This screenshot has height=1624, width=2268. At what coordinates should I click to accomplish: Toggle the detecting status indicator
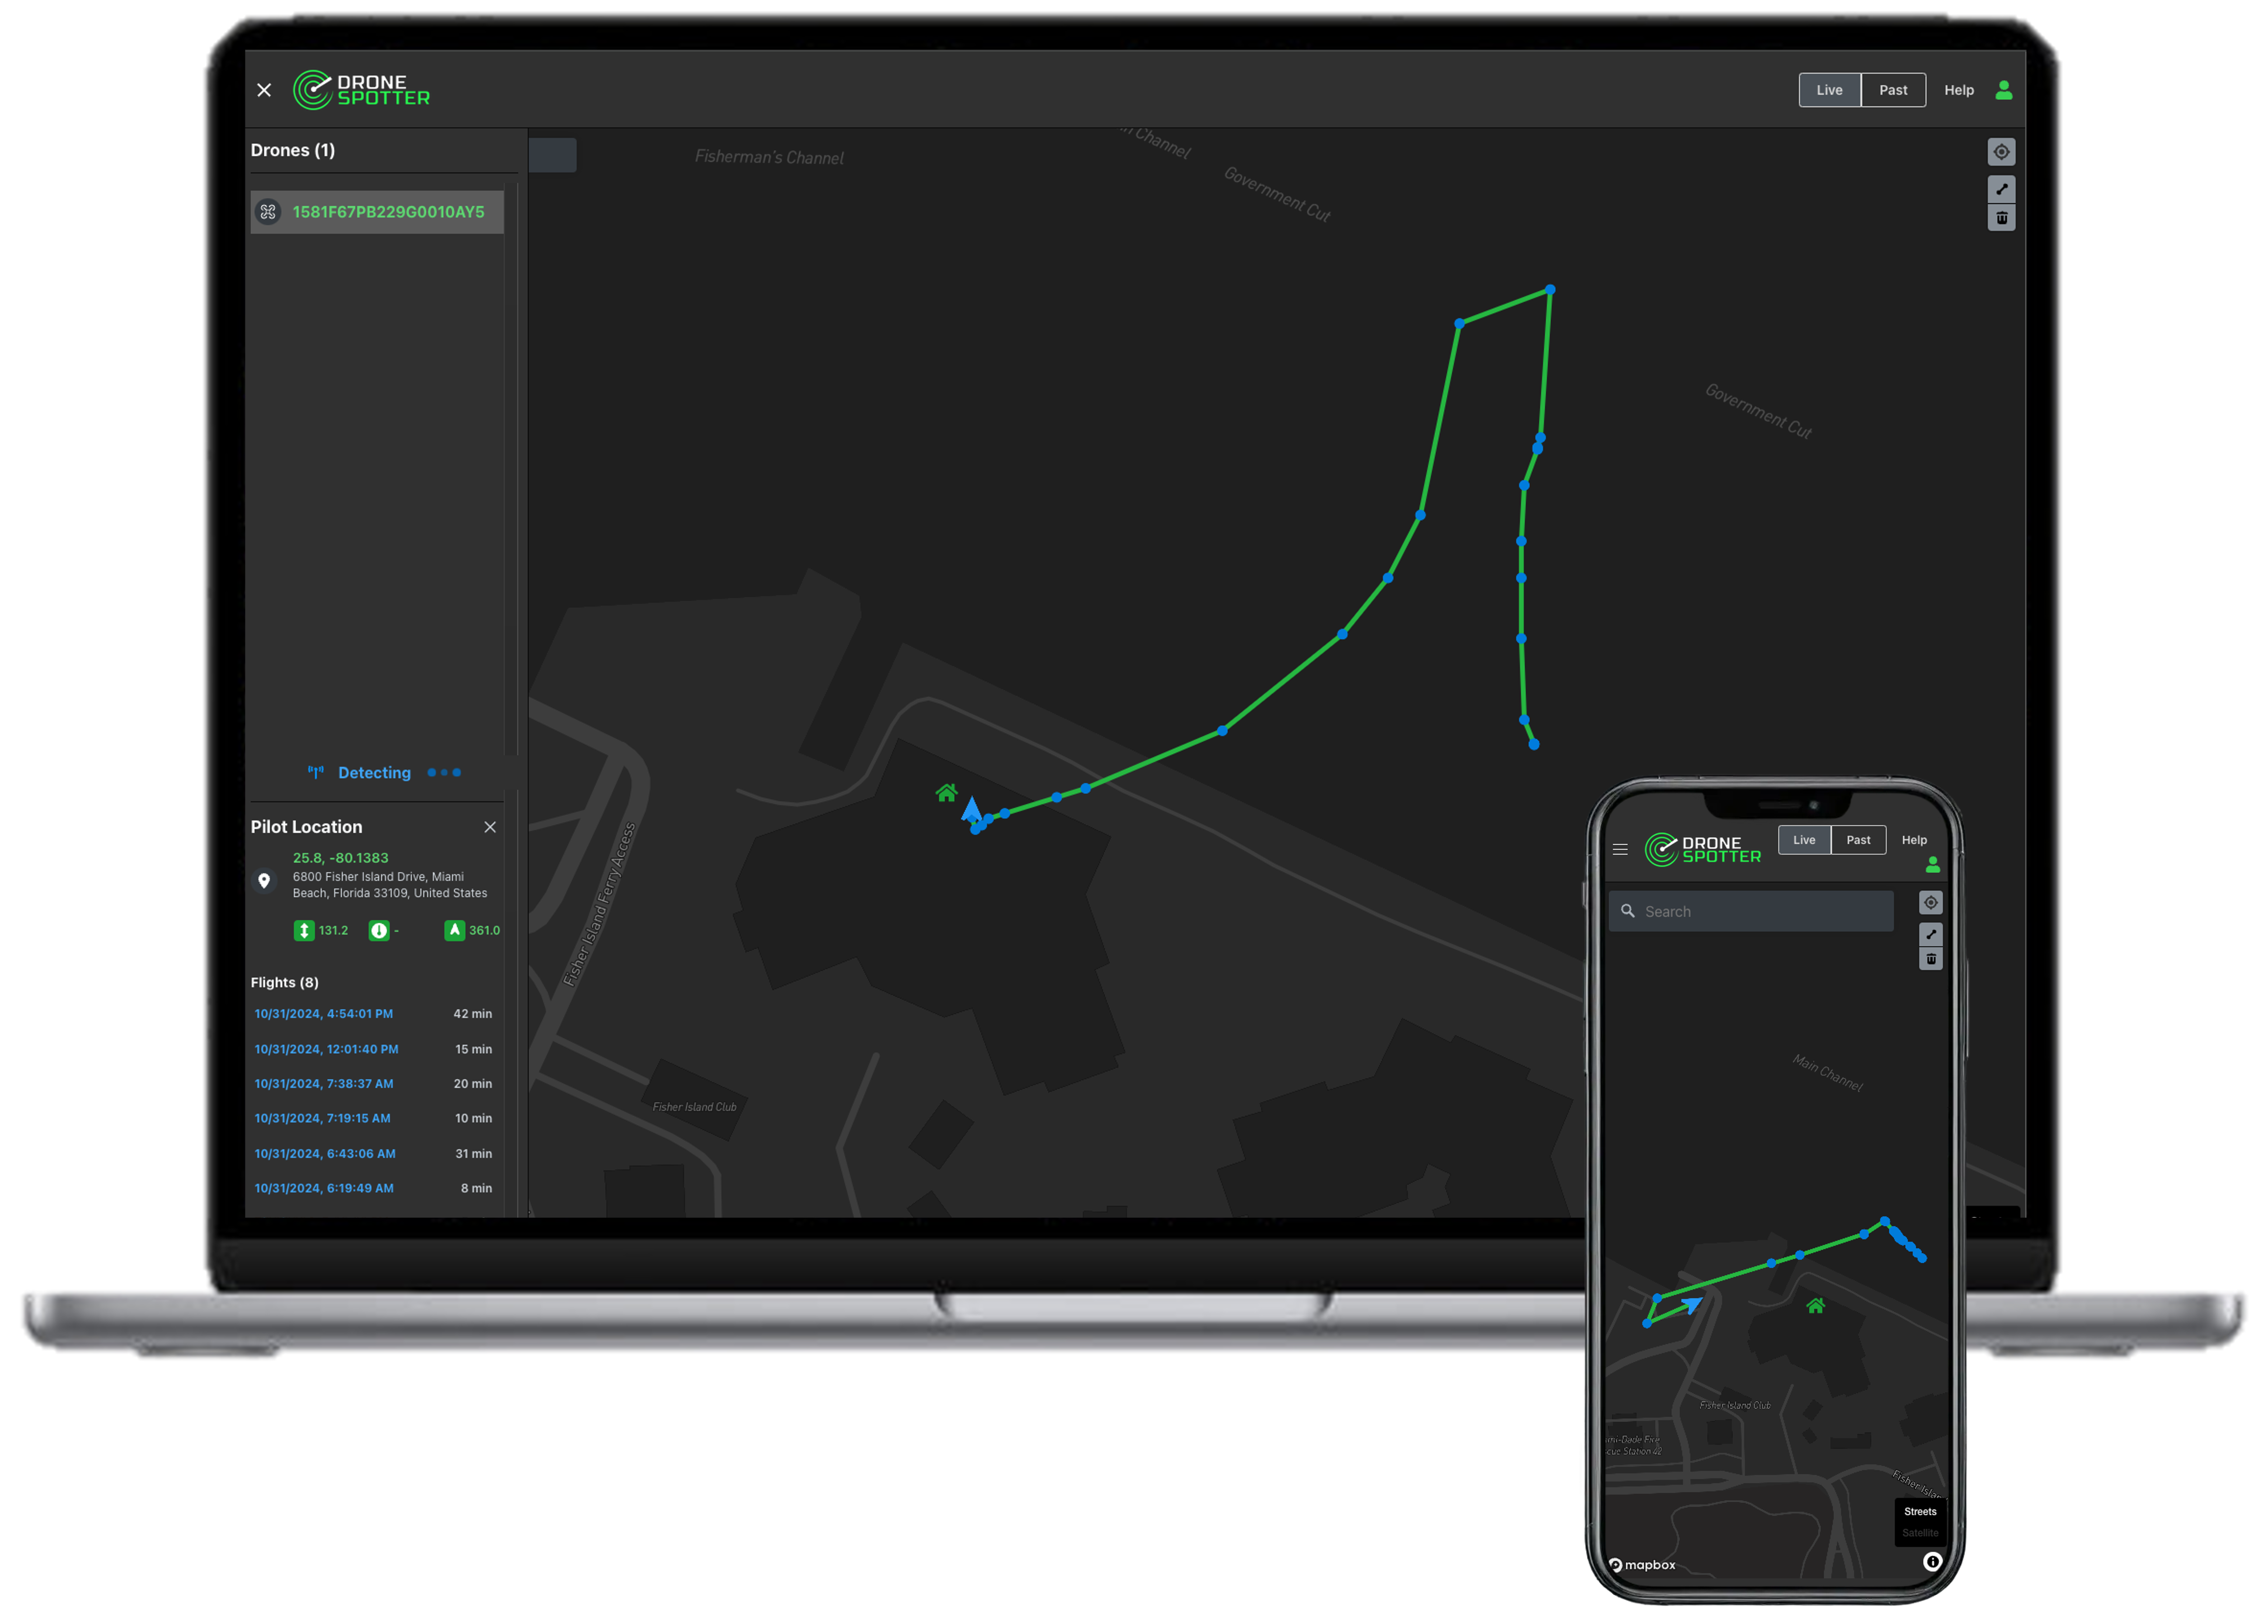374,772
